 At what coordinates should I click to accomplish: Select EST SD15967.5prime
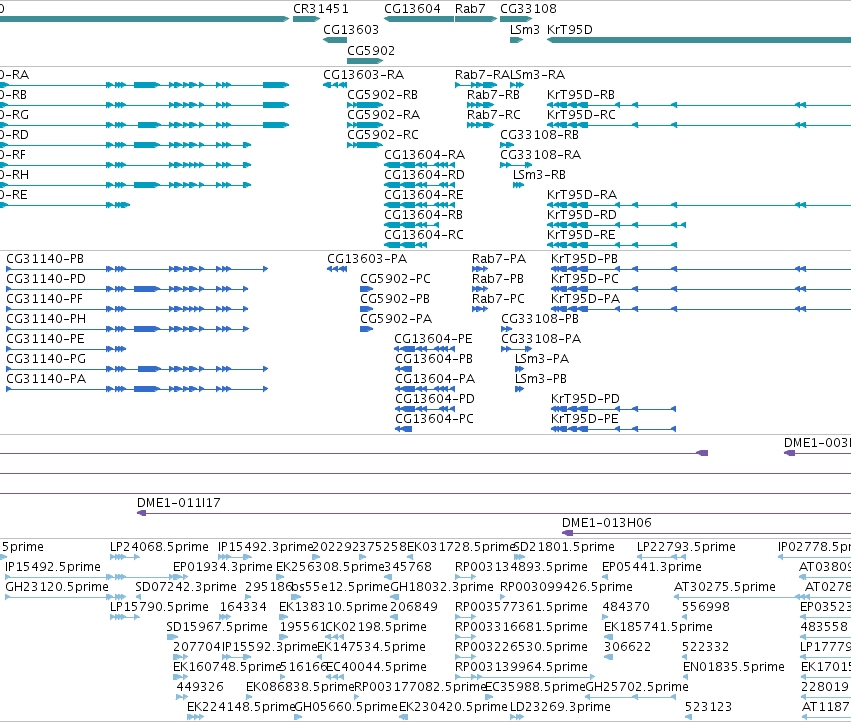tap(217, 628)
